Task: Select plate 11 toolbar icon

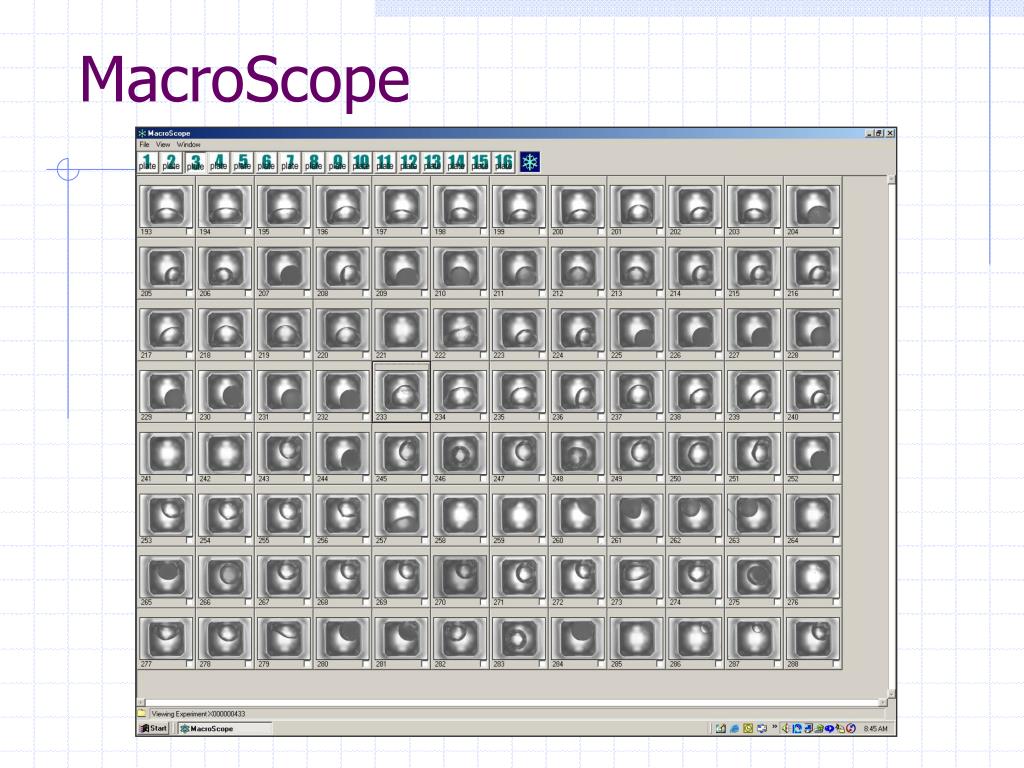Action: click(385, 162)
